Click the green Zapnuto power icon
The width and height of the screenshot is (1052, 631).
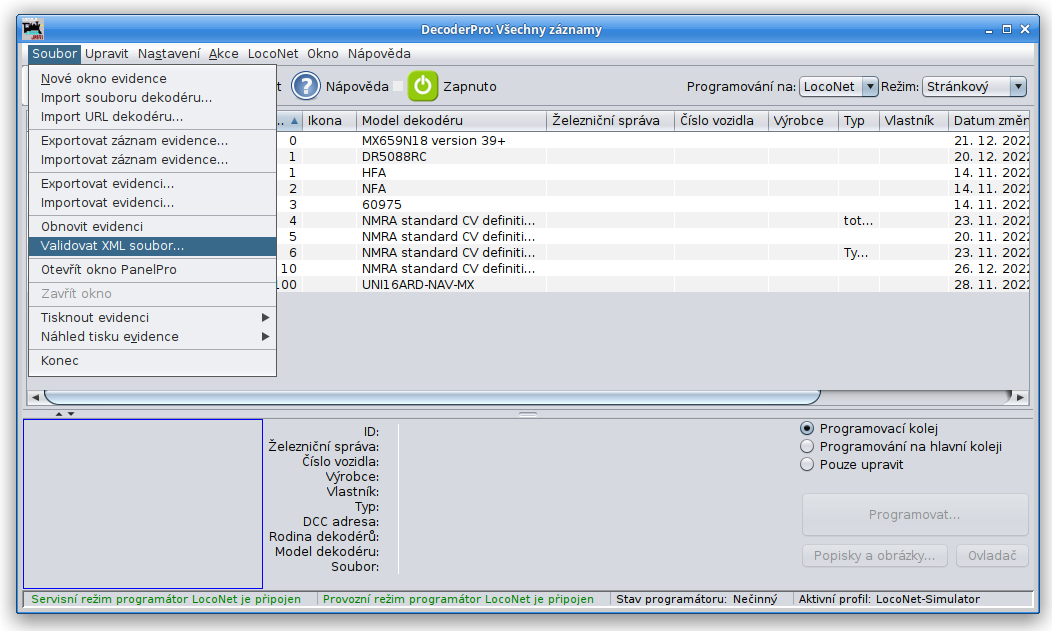[x=423, y=86]
